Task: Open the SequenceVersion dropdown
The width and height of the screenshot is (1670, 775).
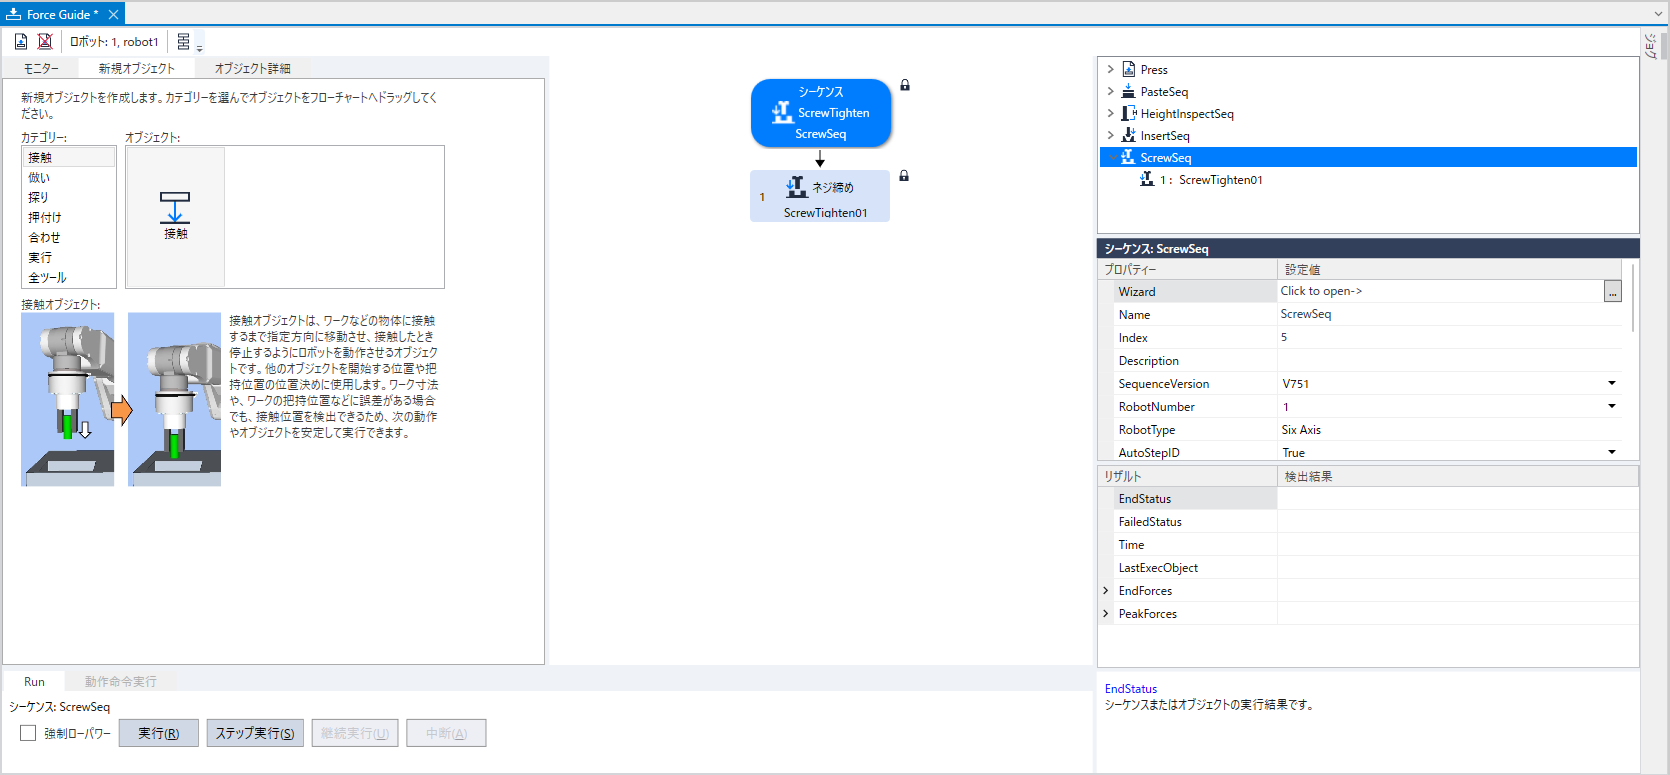Action: coord(1611,383)
